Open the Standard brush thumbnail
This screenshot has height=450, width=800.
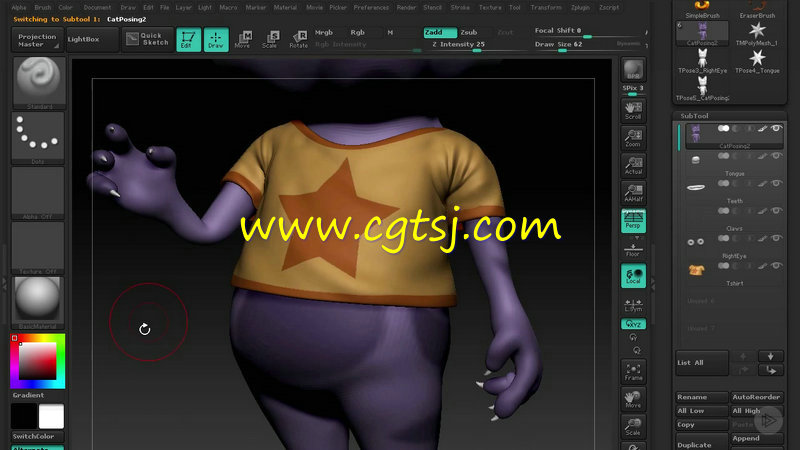click(38, 82)
